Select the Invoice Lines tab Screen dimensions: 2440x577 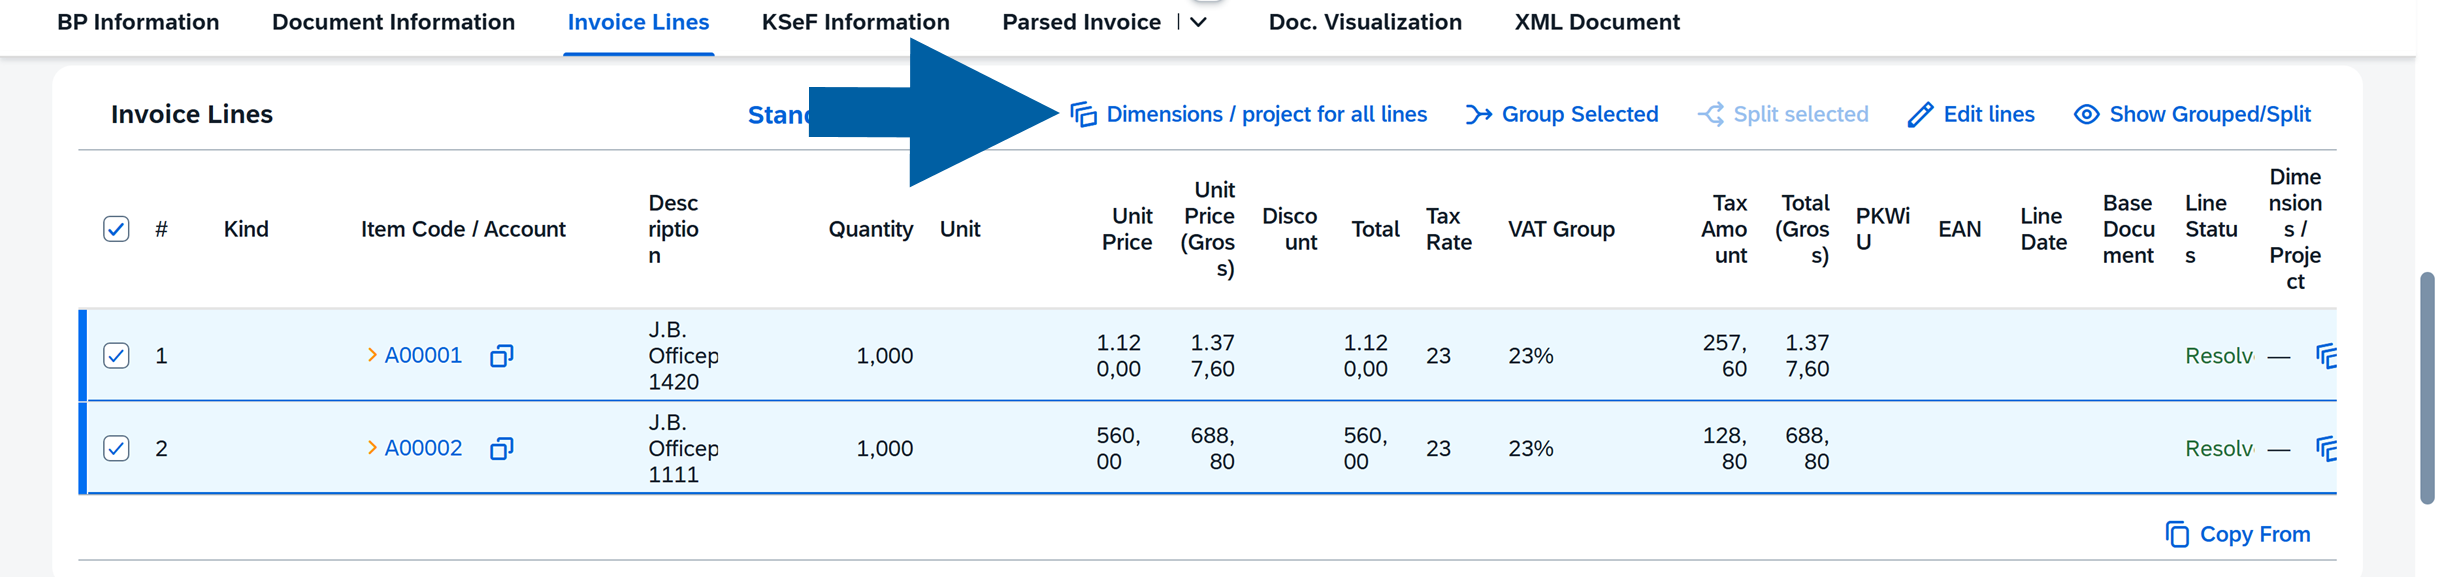coord(638,22)
